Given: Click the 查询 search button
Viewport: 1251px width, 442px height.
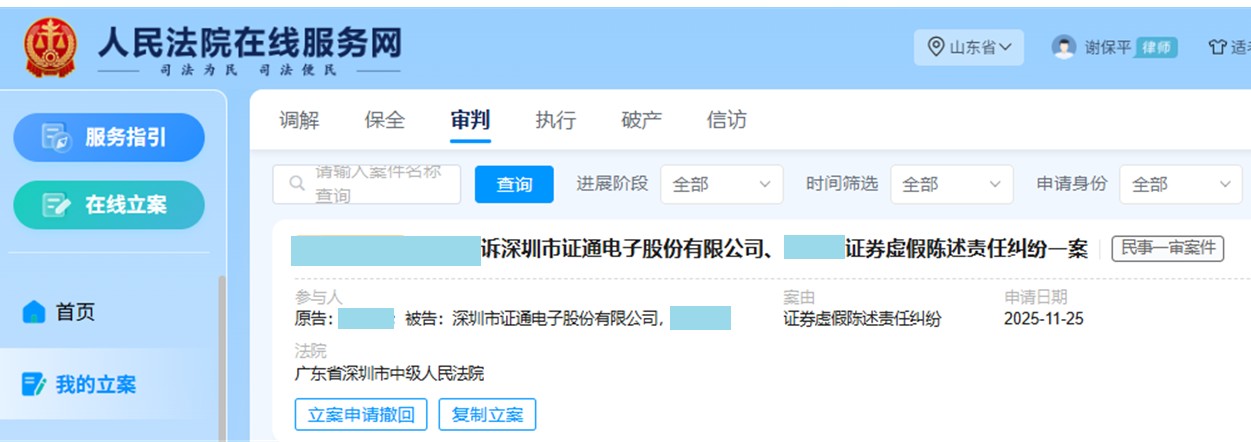Looking at the screenshot, I should point(514,184).
